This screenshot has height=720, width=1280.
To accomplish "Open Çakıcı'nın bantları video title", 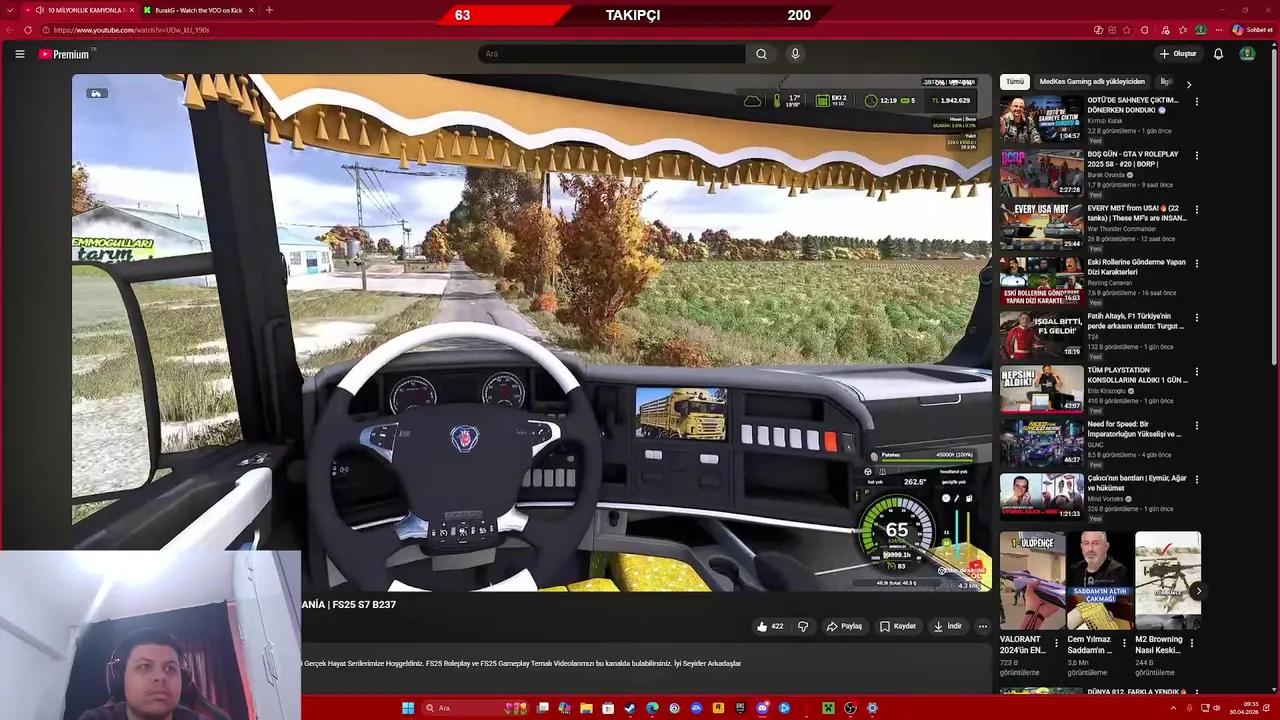I will tap(1137, 483).
